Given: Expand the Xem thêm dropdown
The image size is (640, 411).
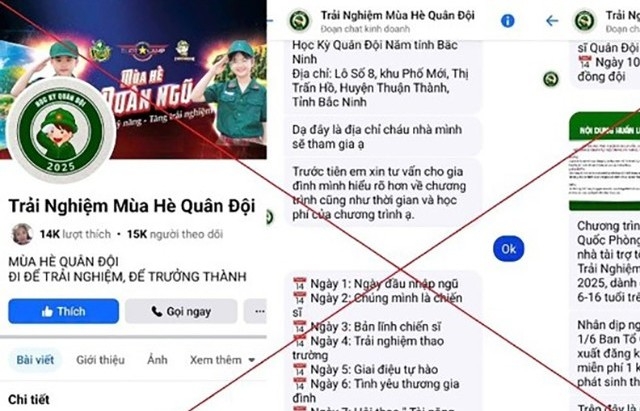Looking at the screenshot, I should [x=222, y=360].
